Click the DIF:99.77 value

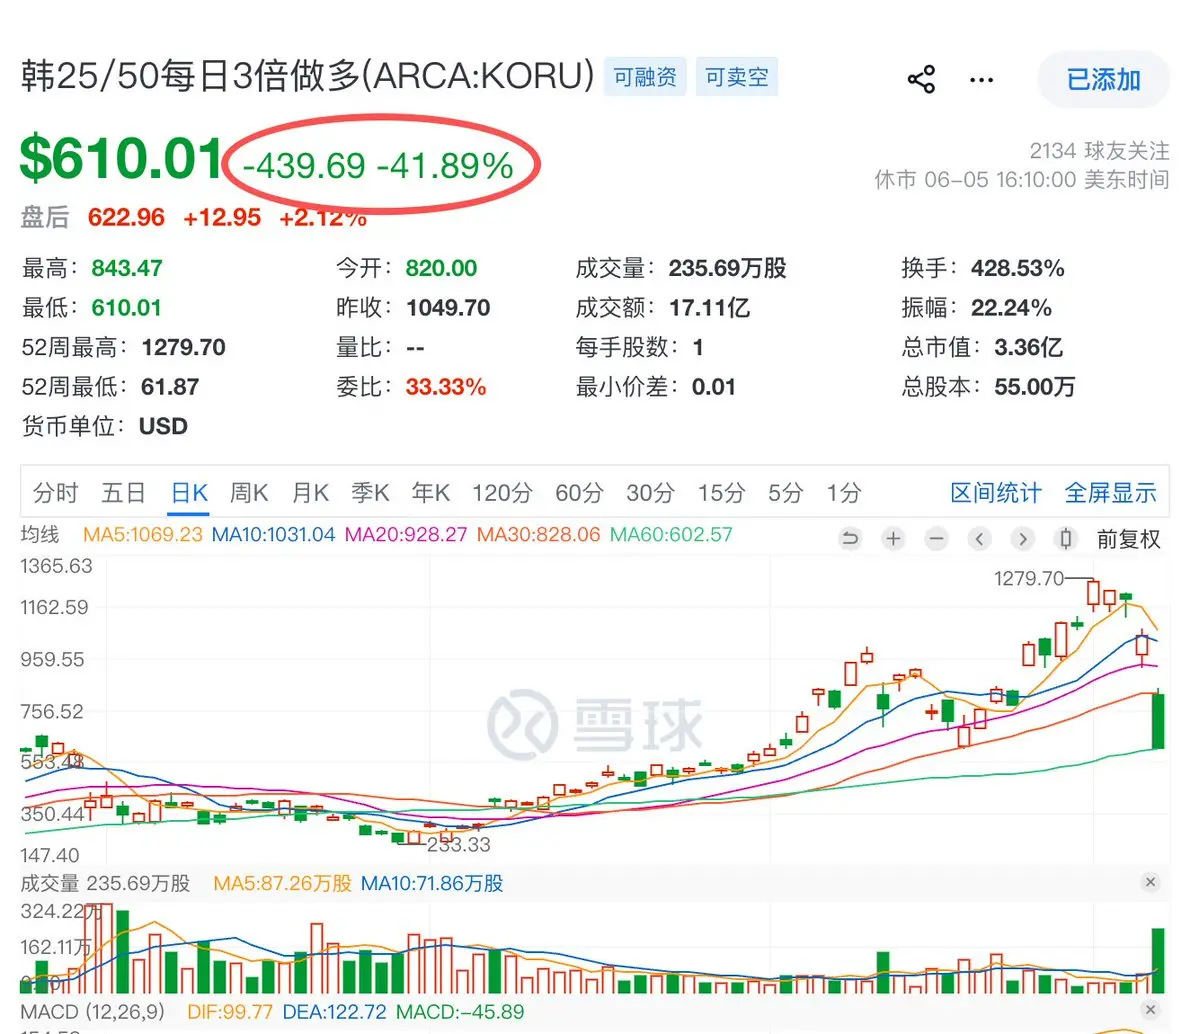229,1012
